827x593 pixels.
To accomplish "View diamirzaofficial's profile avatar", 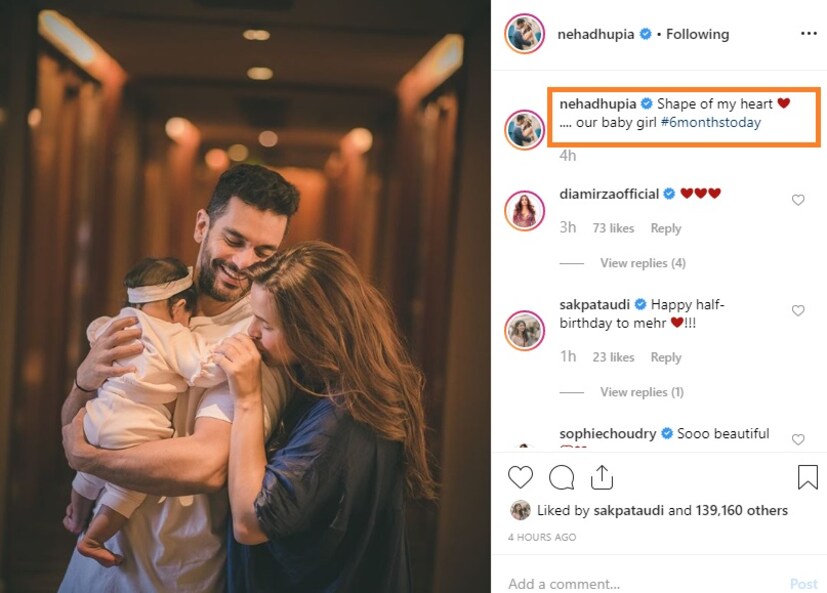I will (x=524, y=211).
